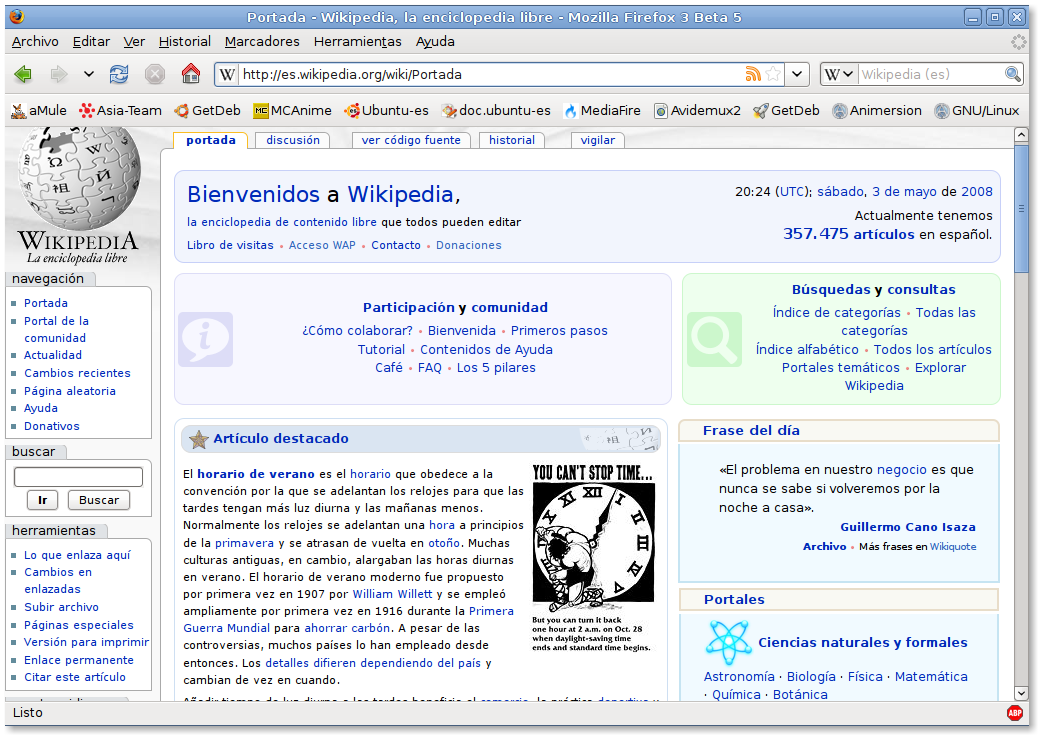Open the Adblock Plus icon in status bar
The height and width of the screenshot is (735, 1038).
click(1014, 713)
